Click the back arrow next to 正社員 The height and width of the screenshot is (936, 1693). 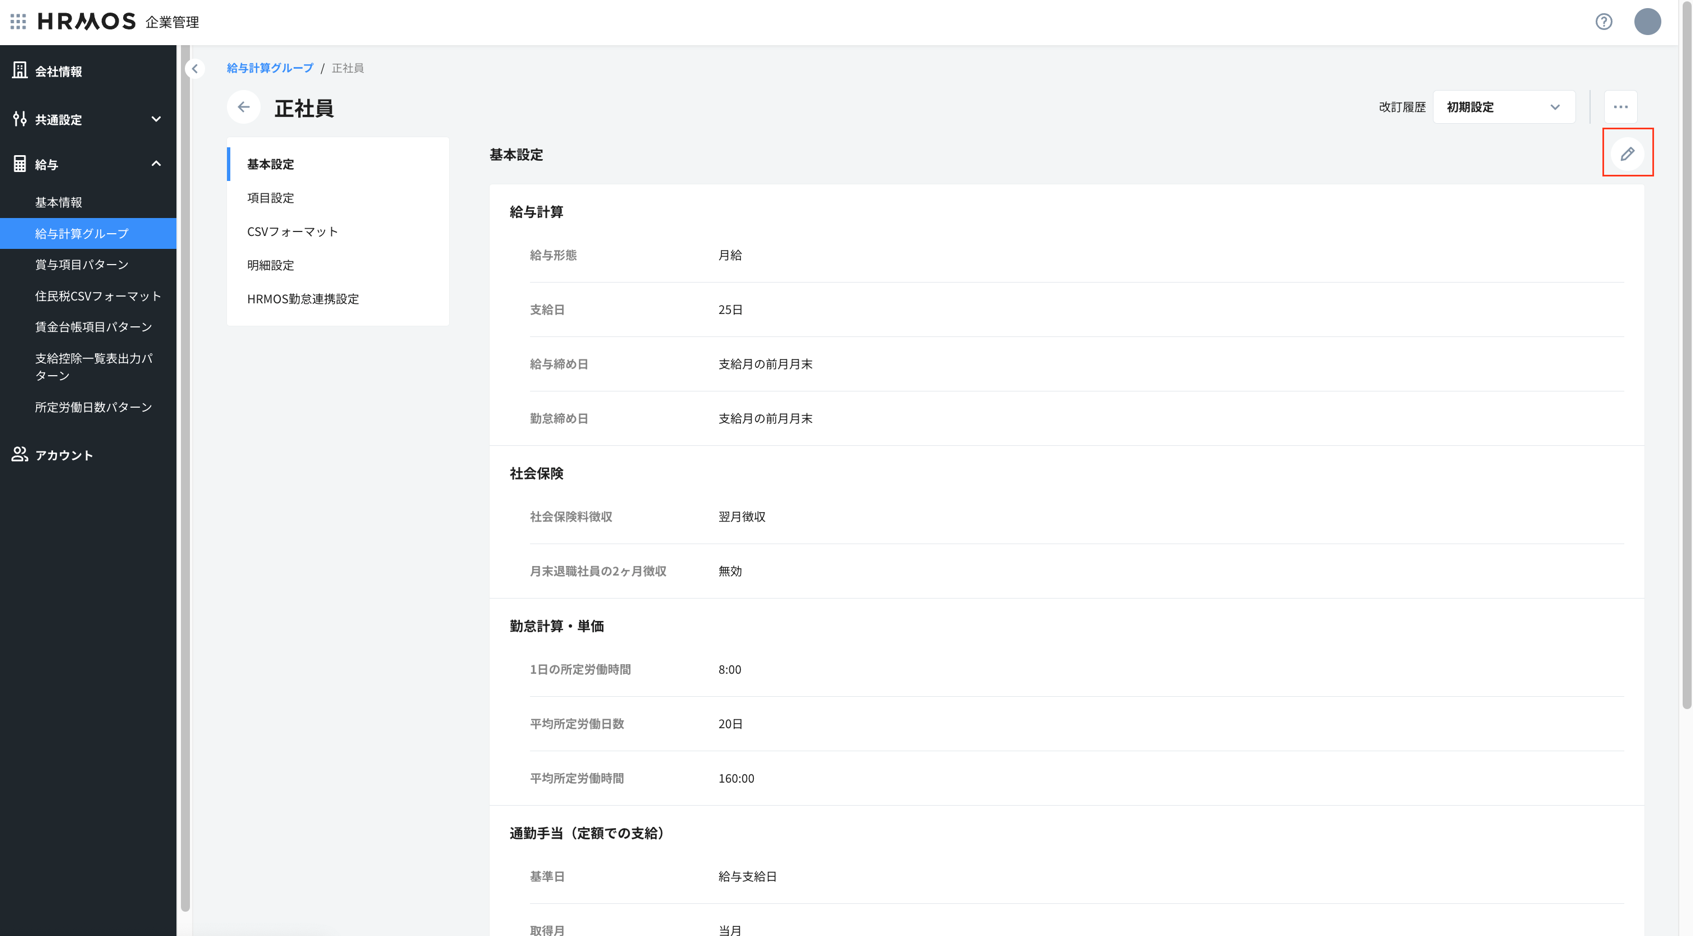[244, 107]
